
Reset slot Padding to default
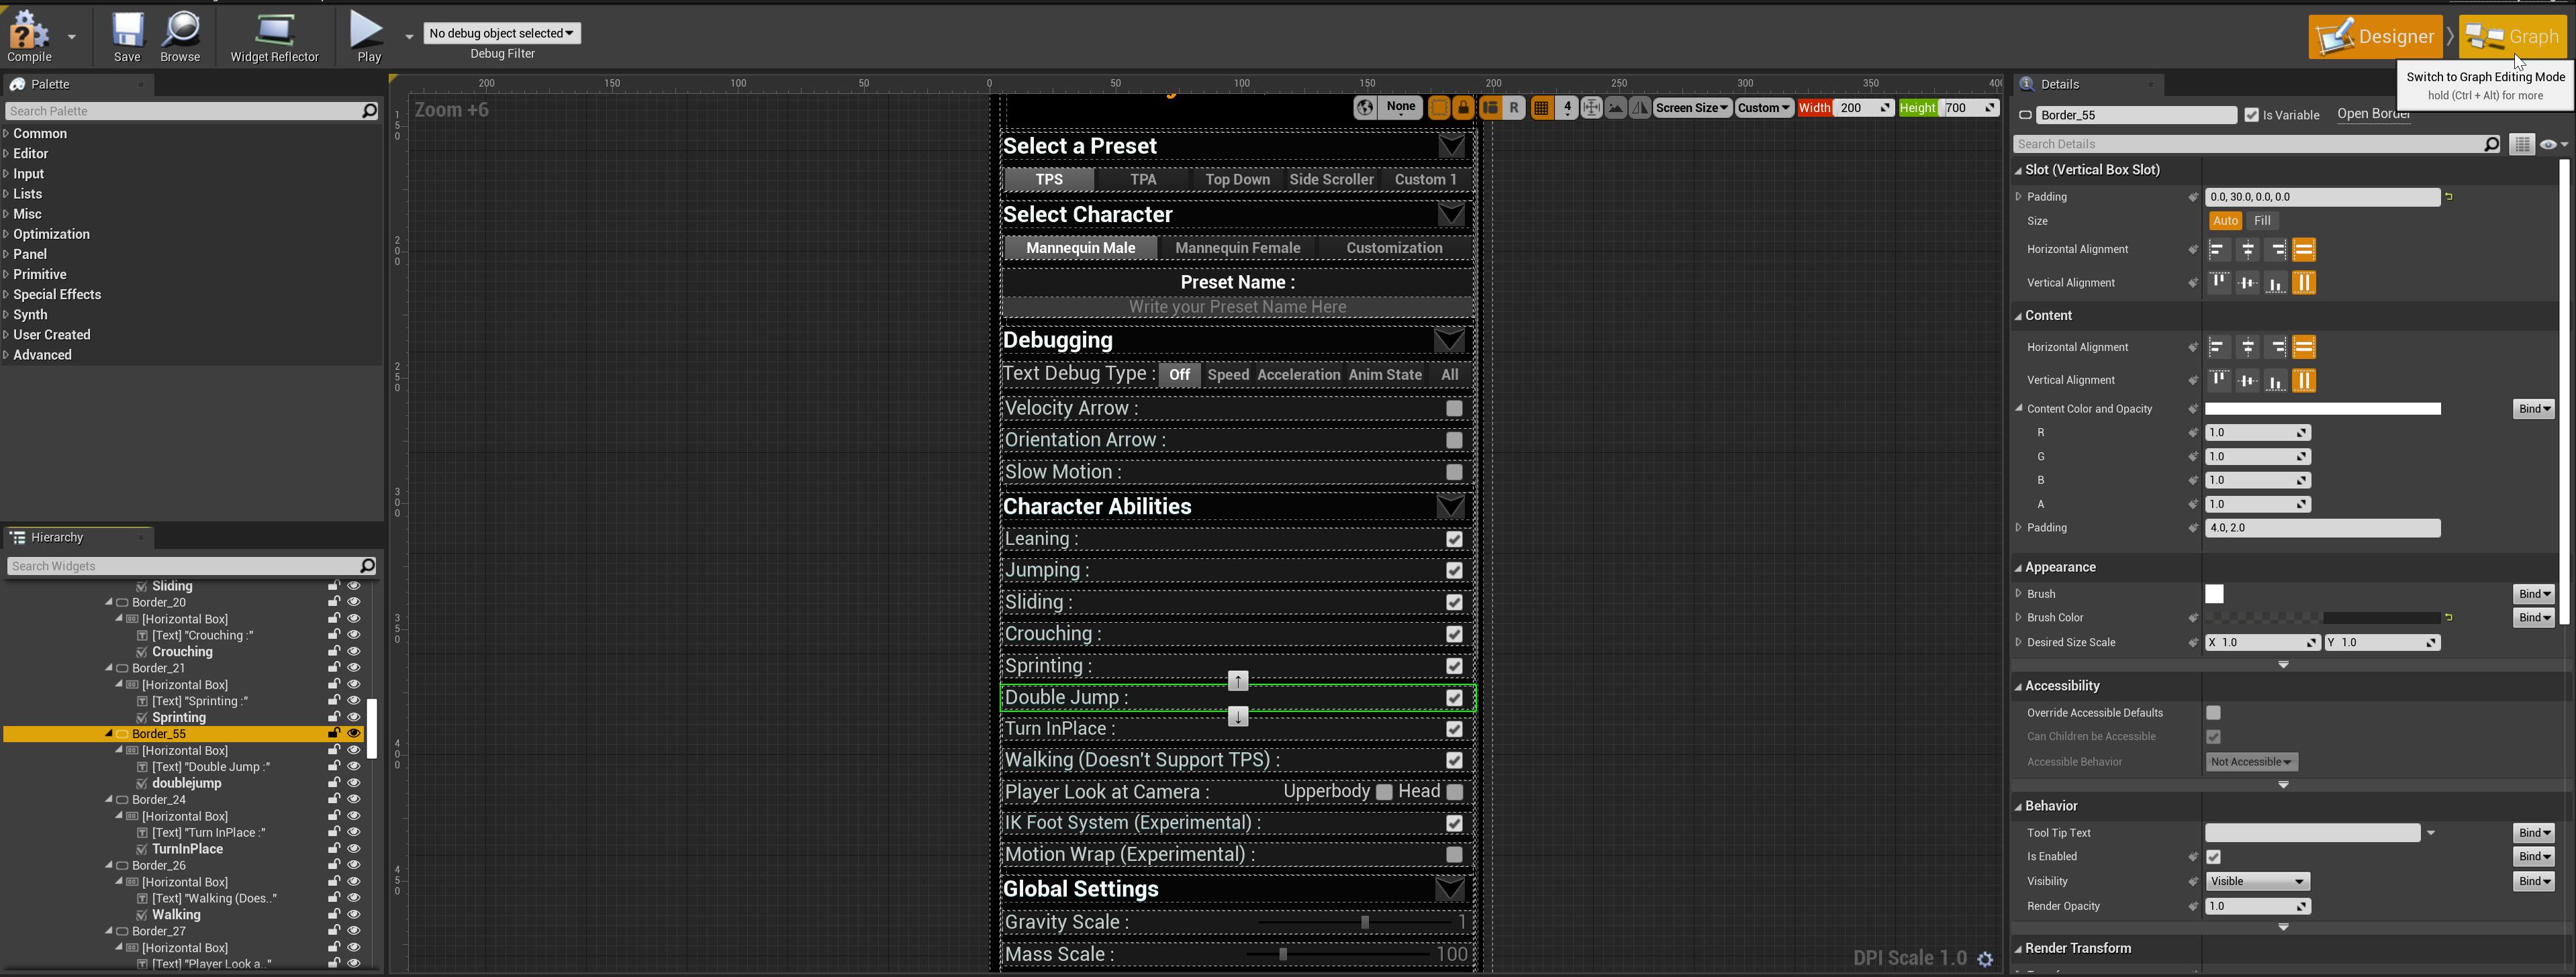[x=2449, y=197]
